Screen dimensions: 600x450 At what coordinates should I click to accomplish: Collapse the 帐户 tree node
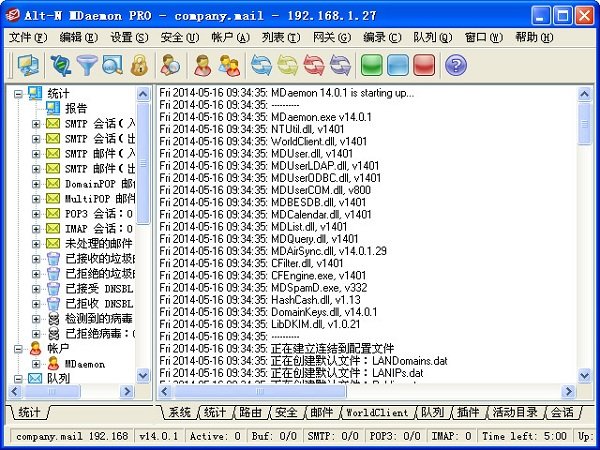[18, 349]
